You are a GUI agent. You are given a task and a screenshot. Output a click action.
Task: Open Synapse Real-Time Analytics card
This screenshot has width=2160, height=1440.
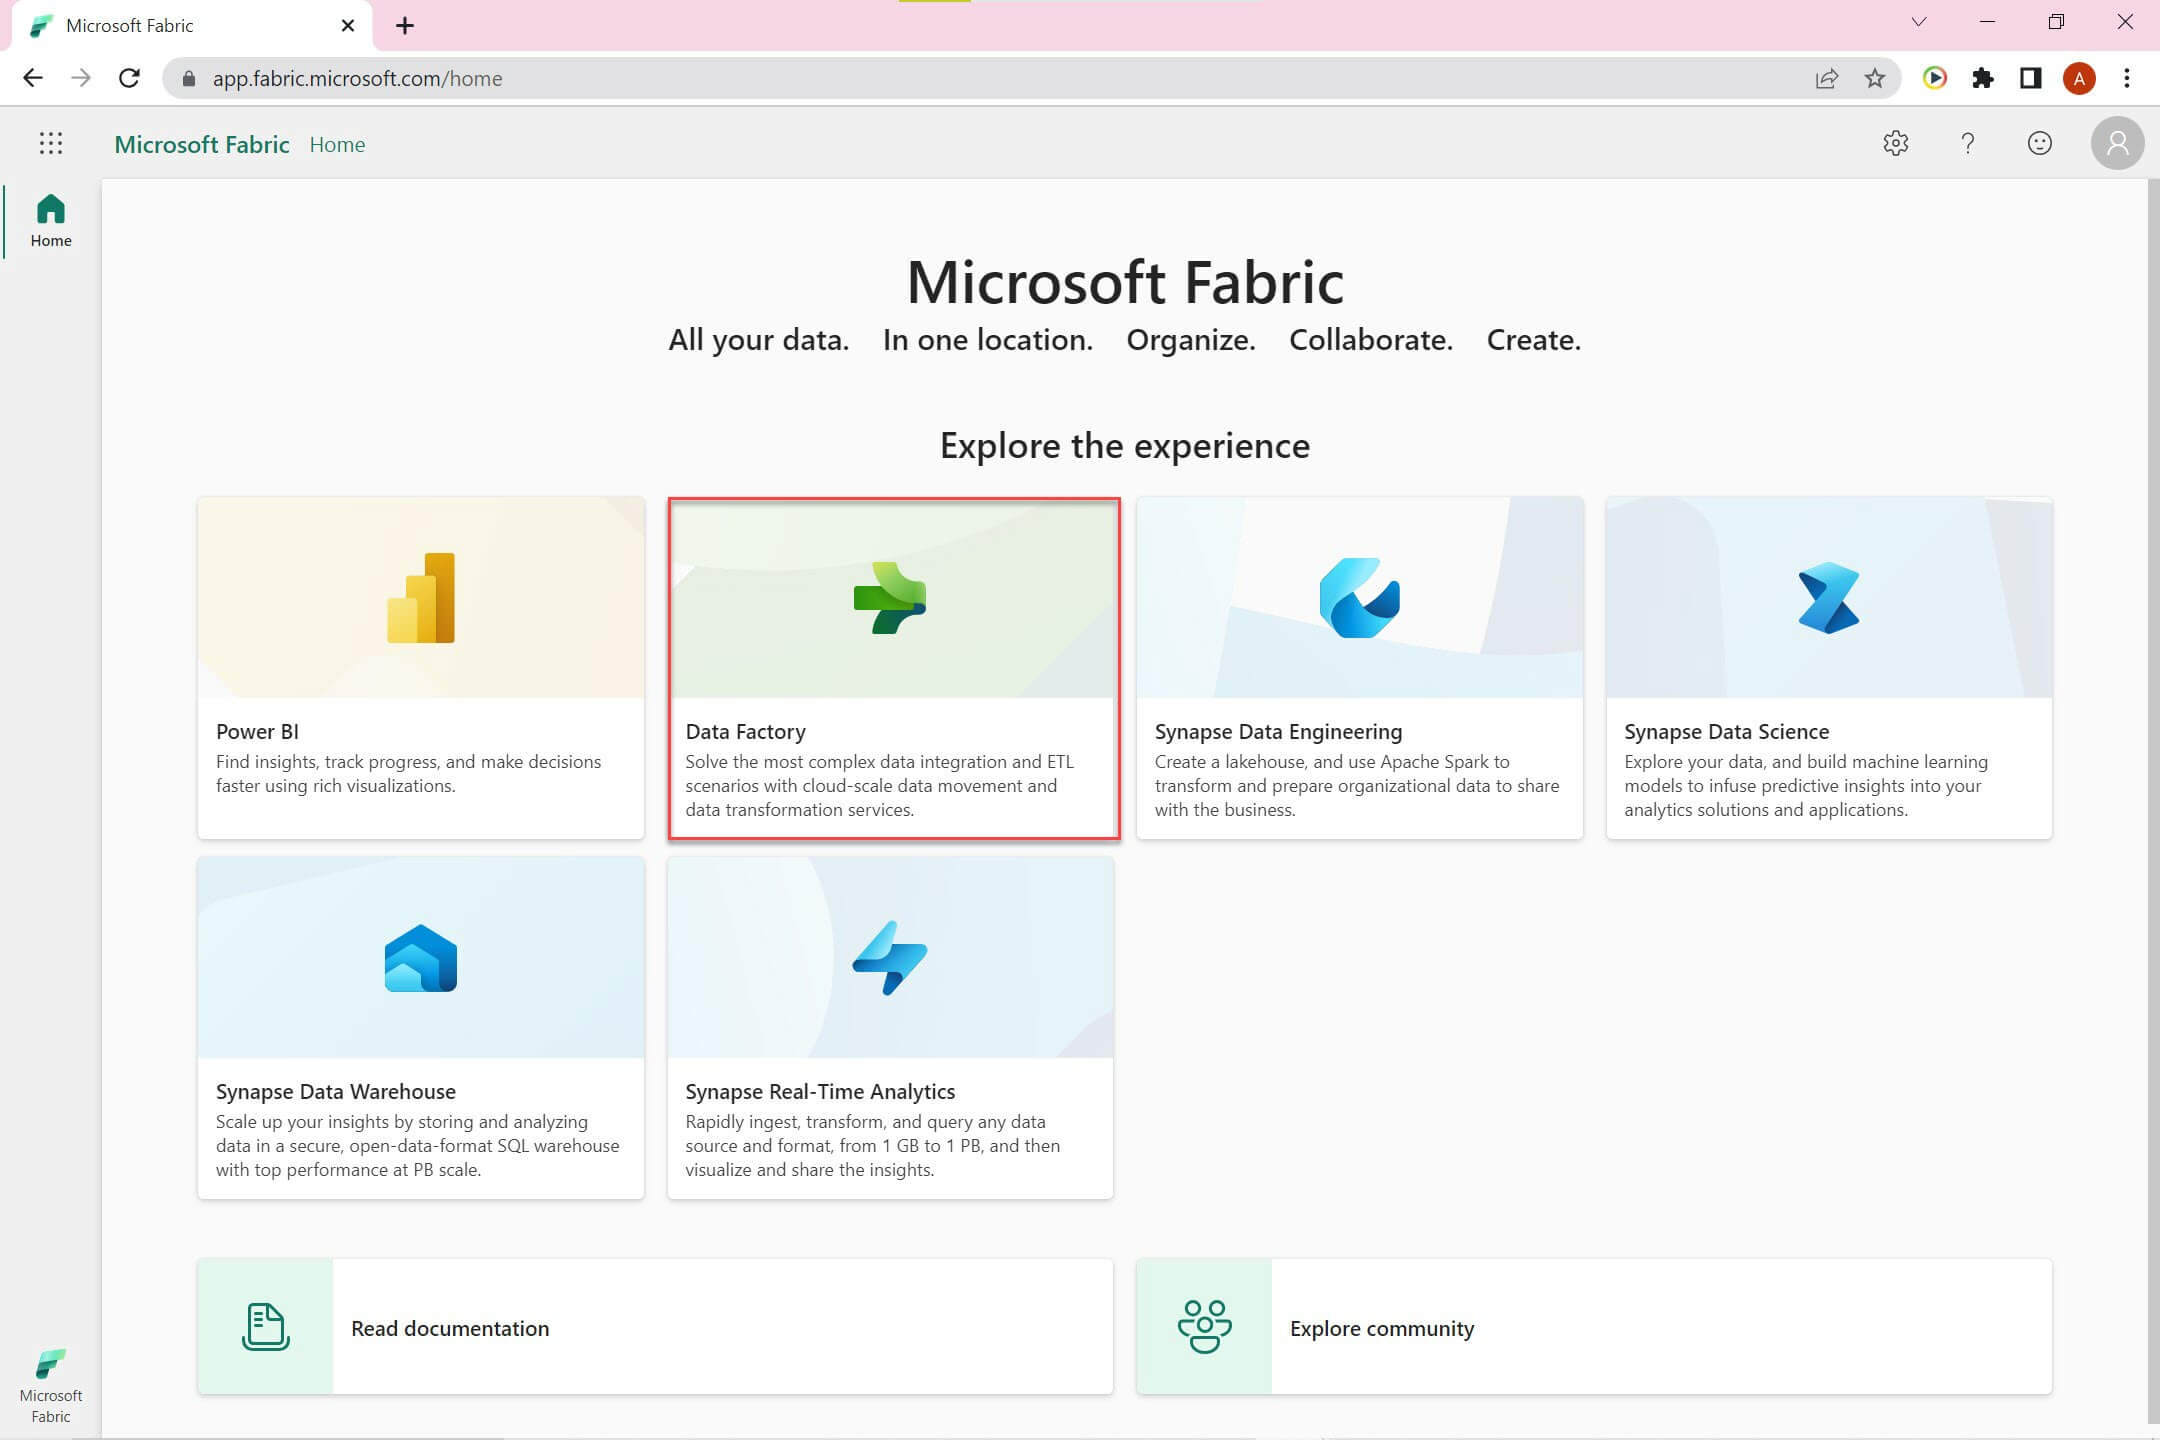[x=890, y=1028]
